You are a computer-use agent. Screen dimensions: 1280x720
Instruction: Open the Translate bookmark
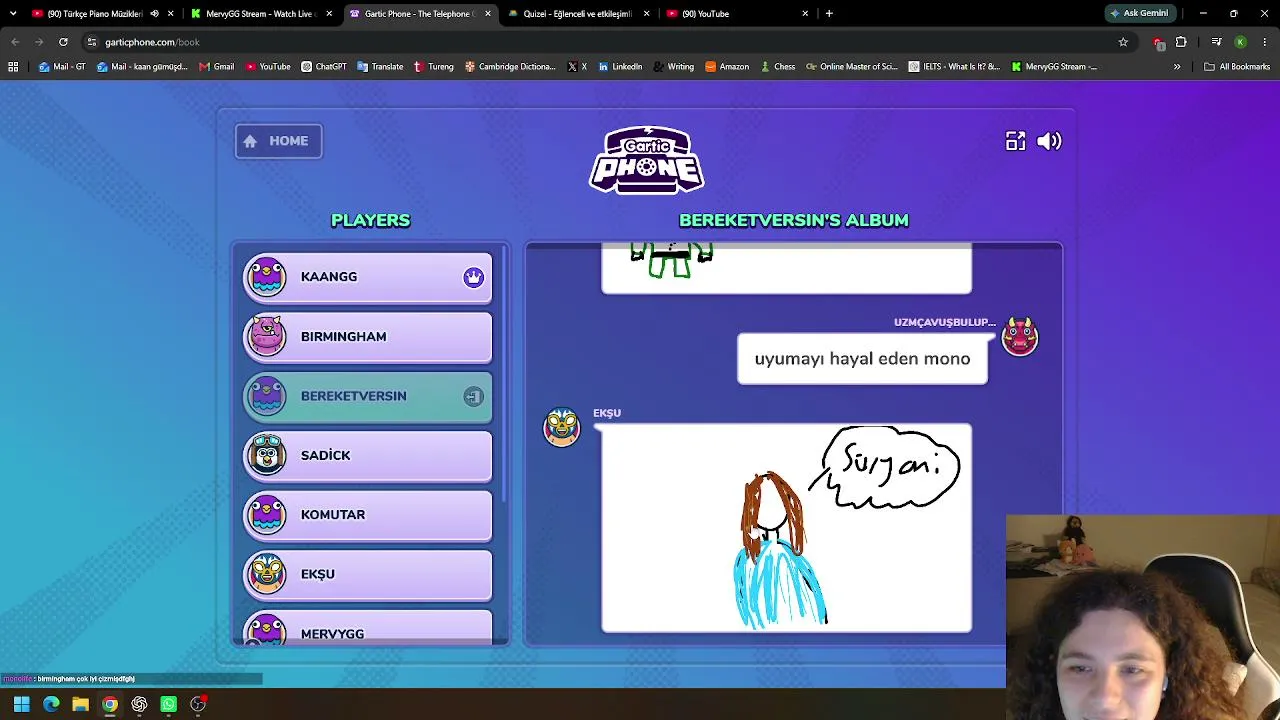click(x=380, y=67)
